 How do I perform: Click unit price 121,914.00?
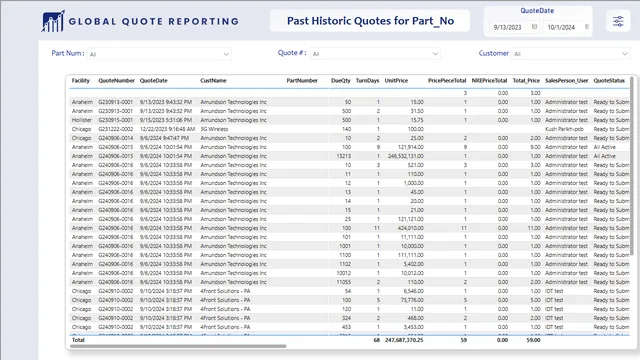pos(411,147)
